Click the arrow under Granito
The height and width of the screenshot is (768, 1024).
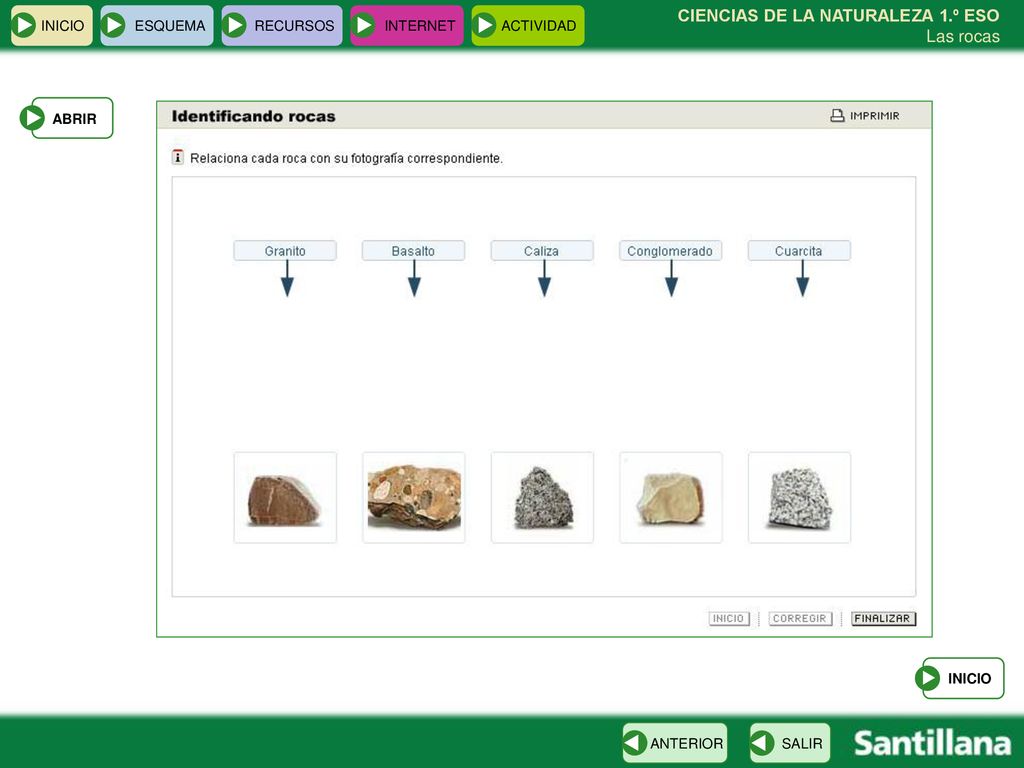[287, 279]
